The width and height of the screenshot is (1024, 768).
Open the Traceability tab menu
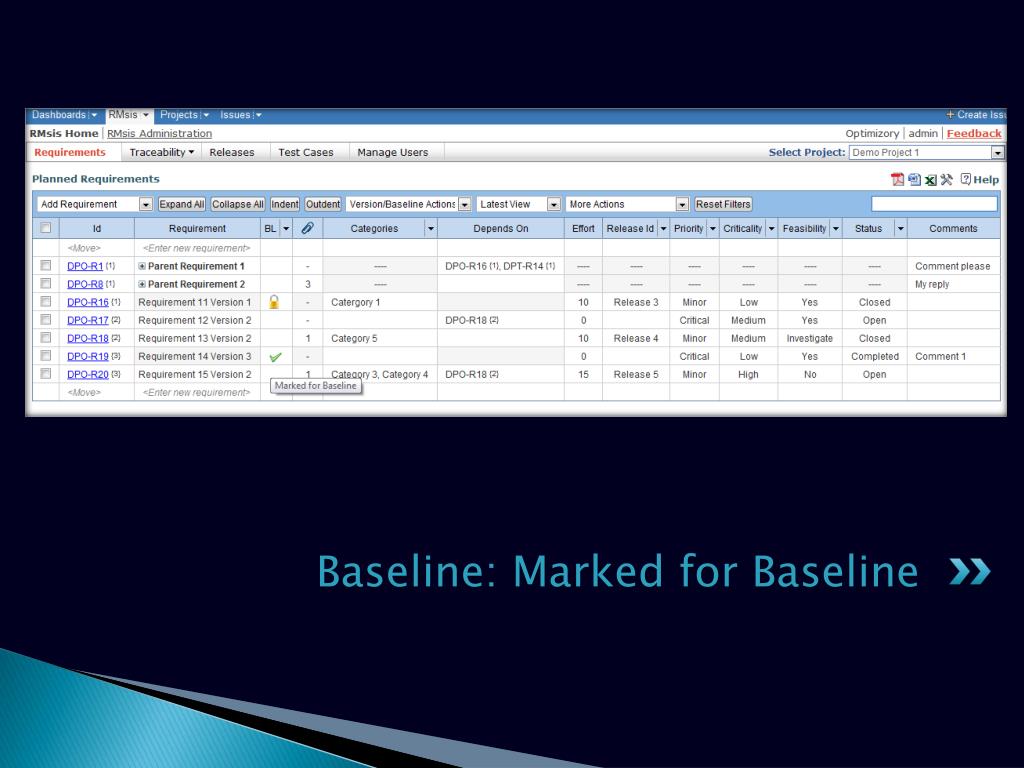coord(161,152)
